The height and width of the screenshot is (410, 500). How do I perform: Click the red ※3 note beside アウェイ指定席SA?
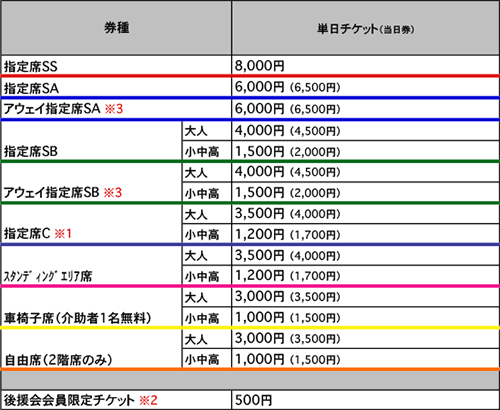point(114,109)
